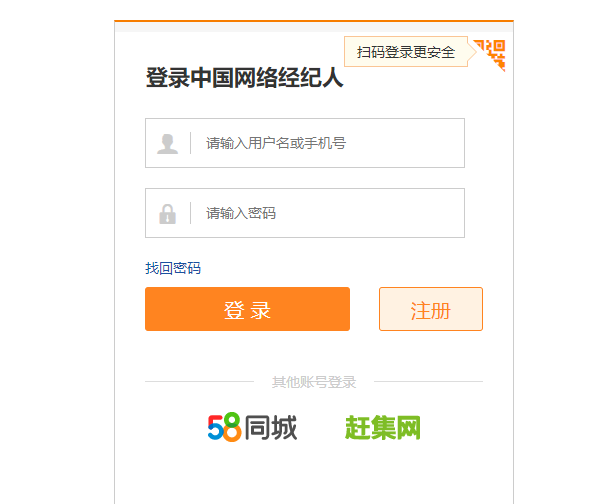
Task: Click the 同城 characters beside 58
Action: pyautogui.click(x=271, y=428)
